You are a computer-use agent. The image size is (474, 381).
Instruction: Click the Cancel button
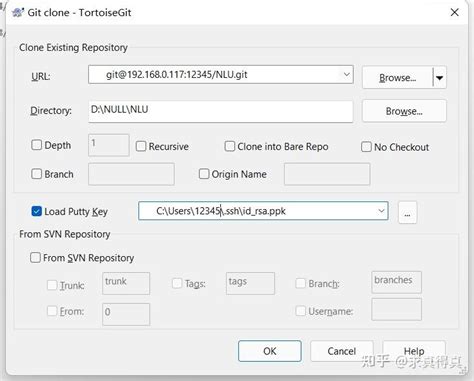pyautogui.click(x=342, y=351)
